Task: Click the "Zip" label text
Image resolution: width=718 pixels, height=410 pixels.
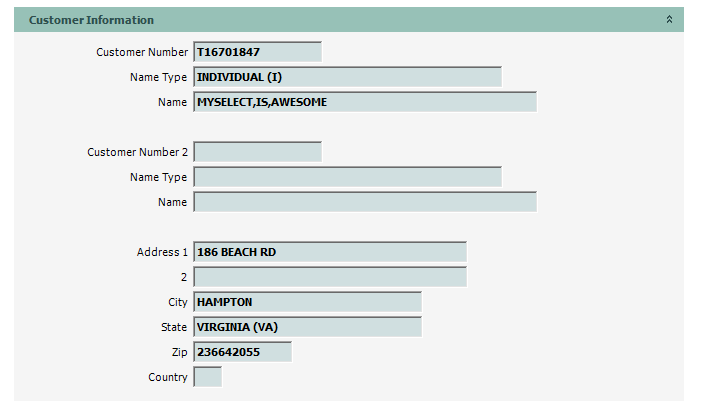Action: [x=179, y=352]
